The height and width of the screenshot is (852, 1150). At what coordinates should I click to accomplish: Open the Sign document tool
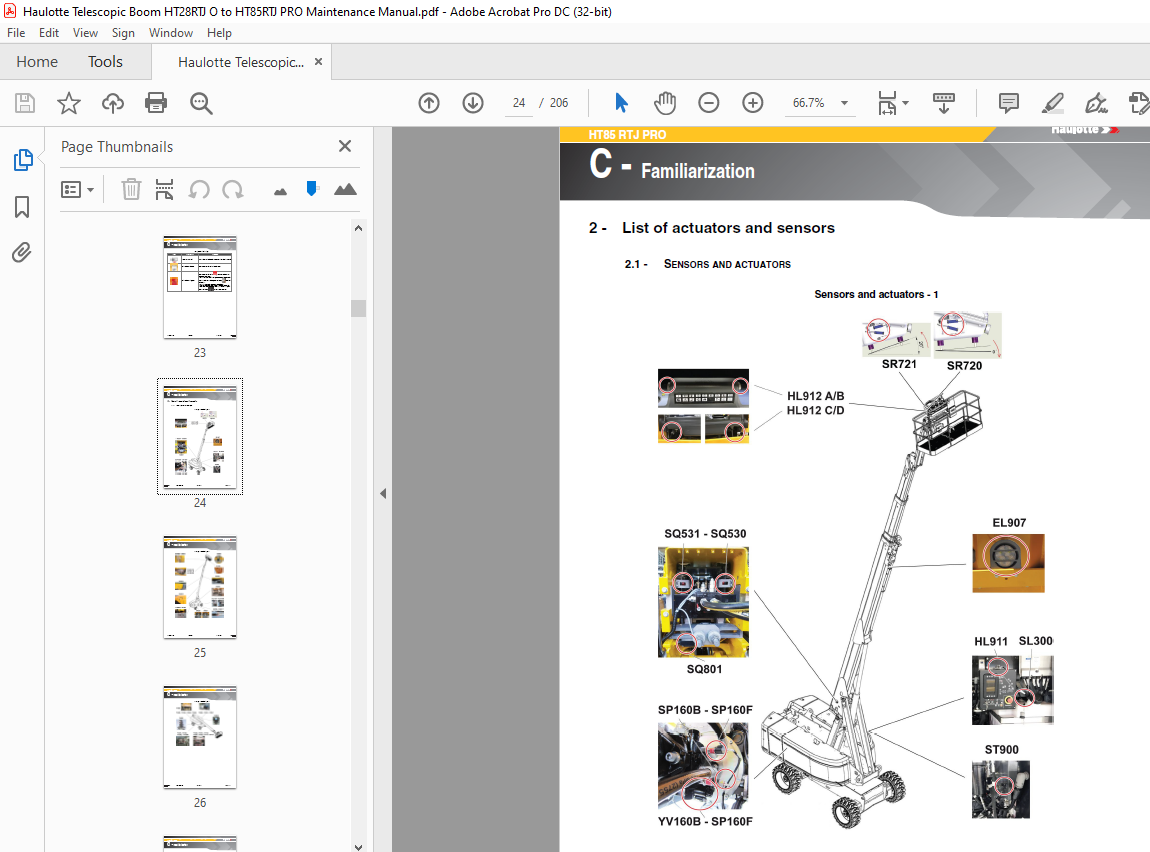tap(1096, 103)
